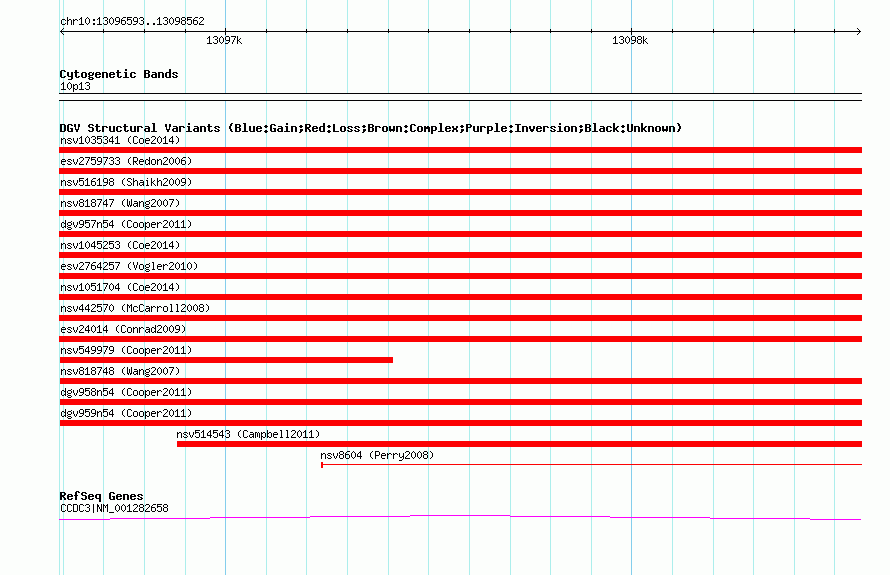Click the 10p13 band label
The height and width of the screenshot is (575, 890).
tap(75, 86)
